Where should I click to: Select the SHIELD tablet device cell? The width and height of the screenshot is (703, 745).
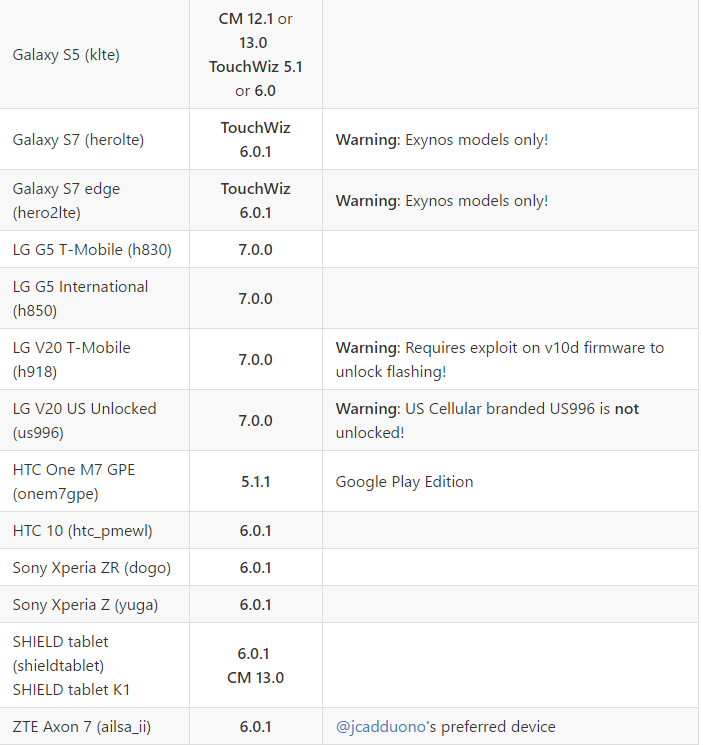click(71, 665)
